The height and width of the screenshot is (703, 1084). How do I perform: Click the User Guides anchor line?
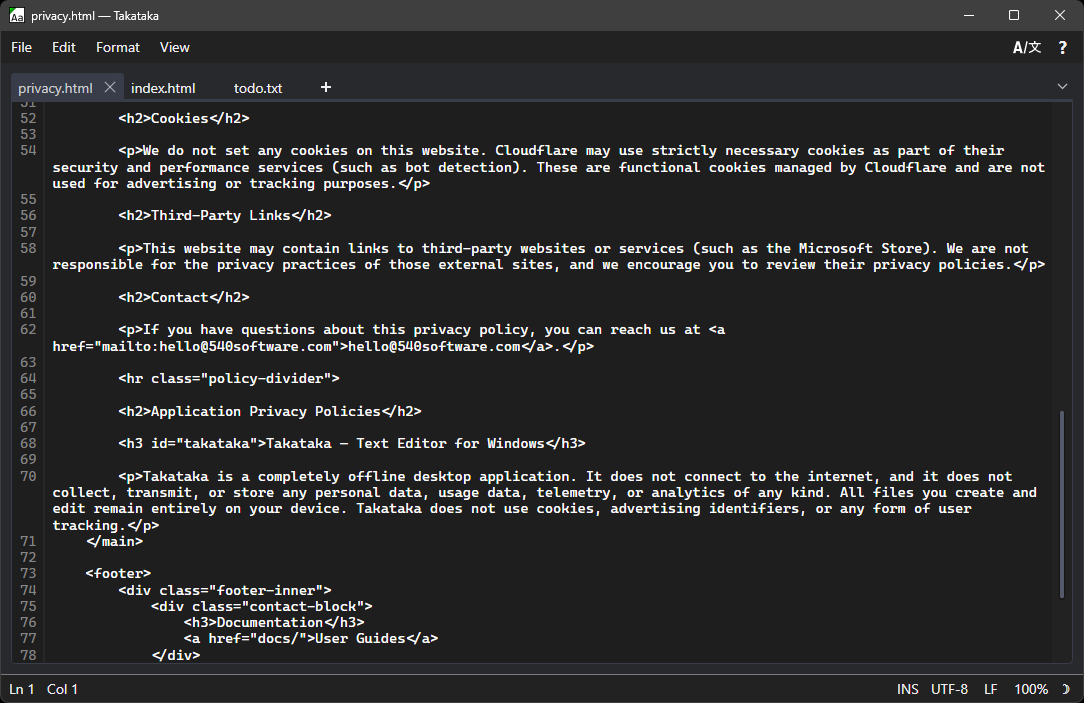pos(311,639)
